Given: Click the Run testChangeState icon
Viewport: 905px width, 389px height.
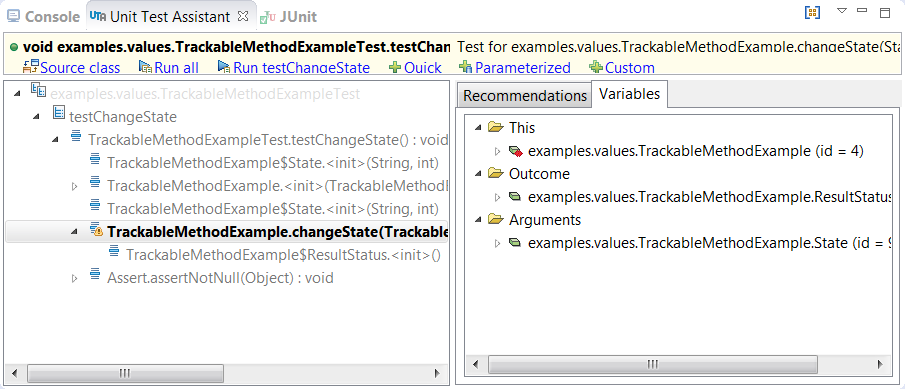Looking at the screenshot, I should (x=224, y=67).
